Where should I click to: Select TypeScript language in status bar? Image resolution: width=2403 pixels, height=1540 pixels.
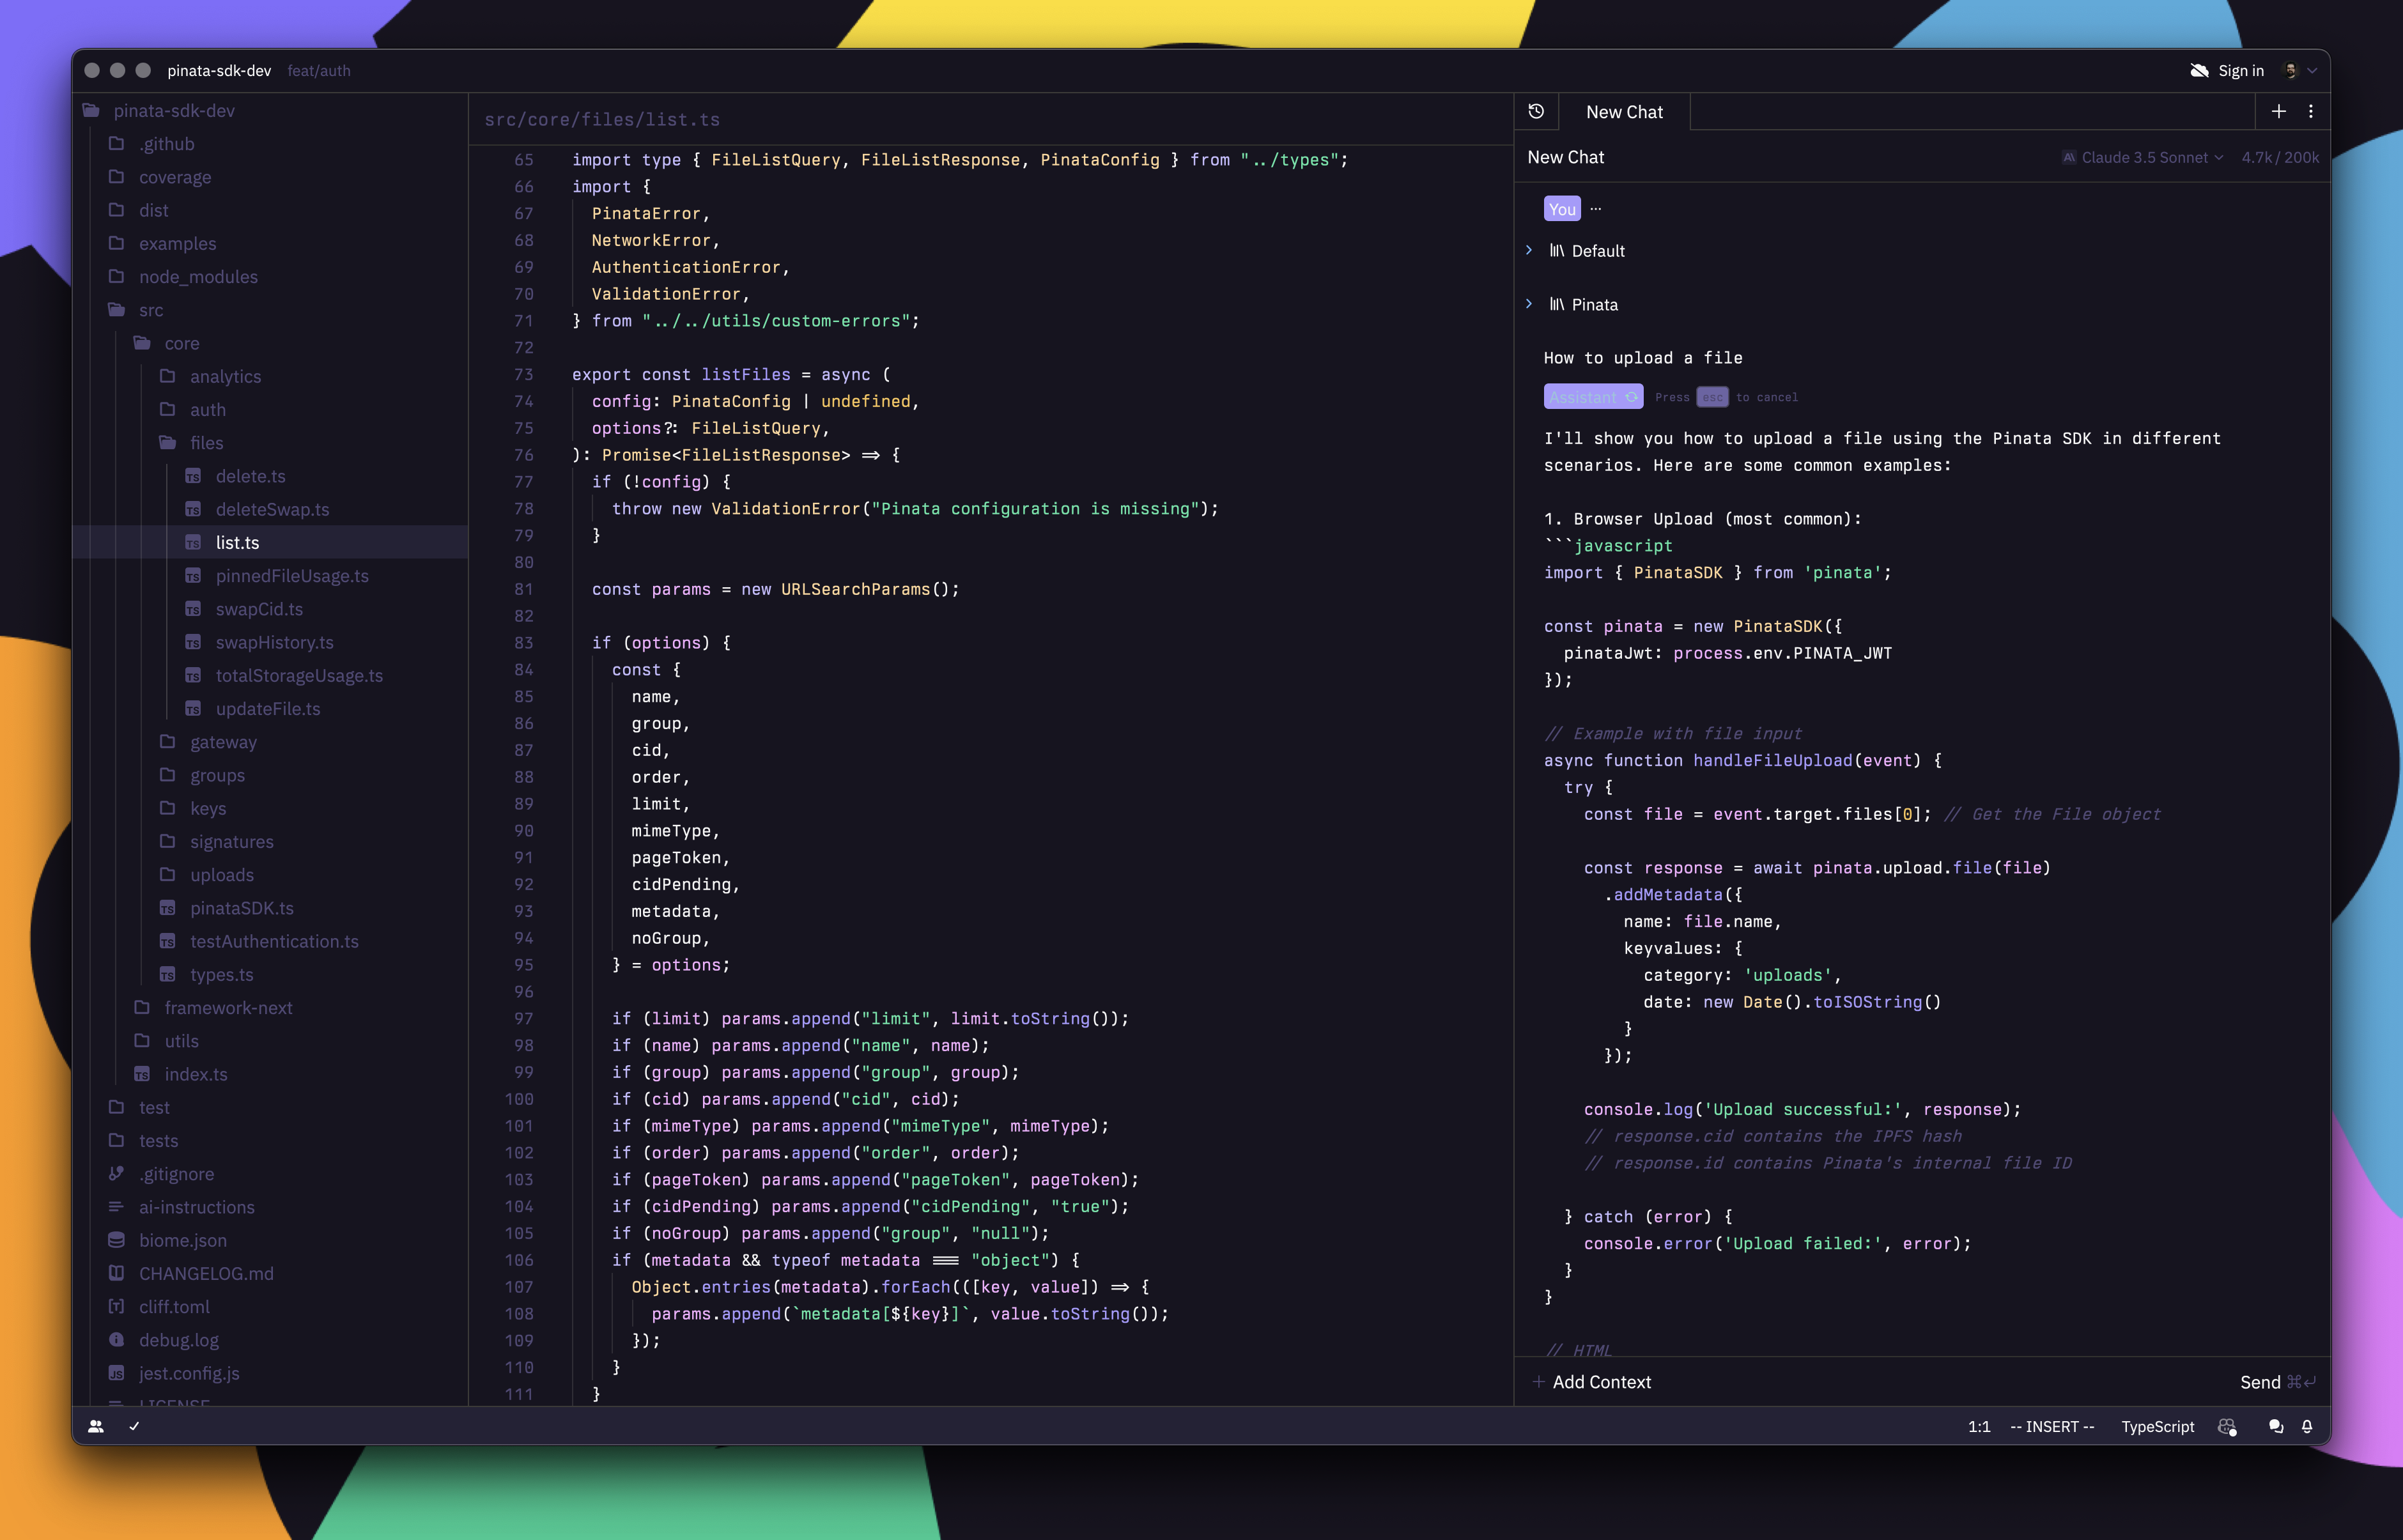click(x=2157, y=1426)
